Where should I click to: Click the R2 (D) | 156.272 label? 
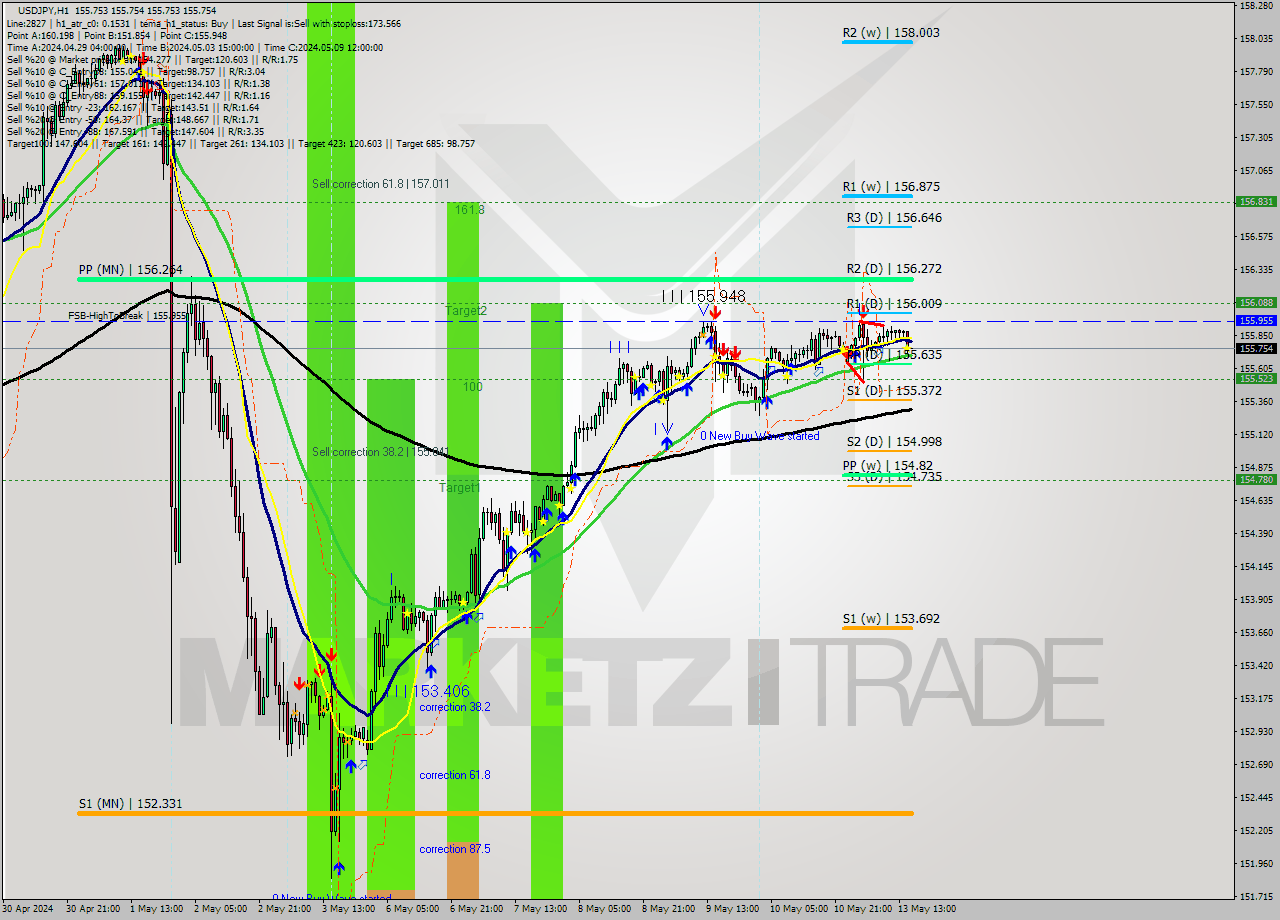tap(894, 269)
